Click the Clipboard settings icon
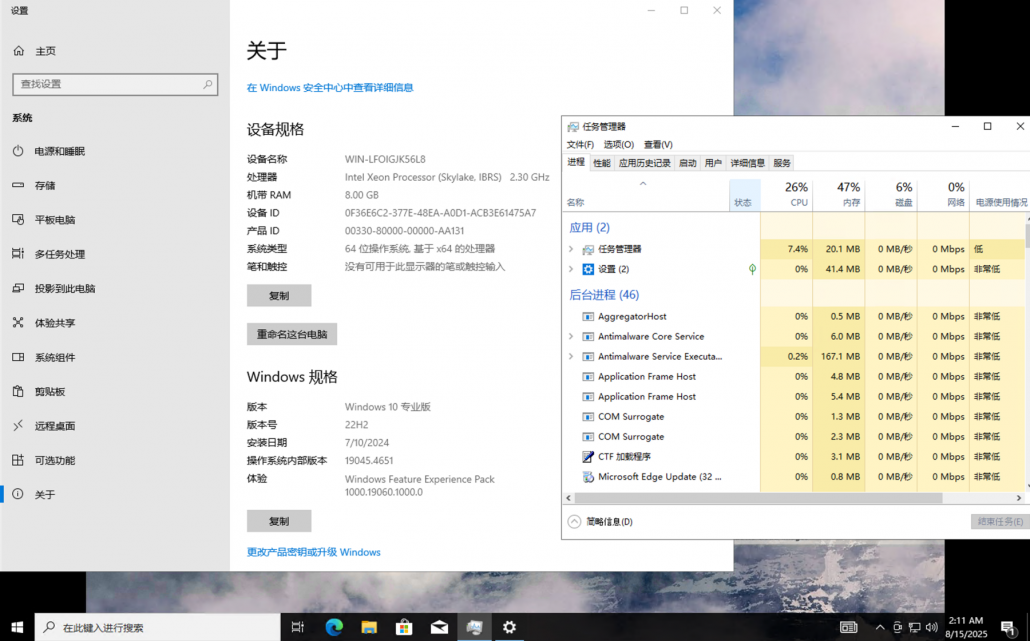Image resolution: width=1030 pixels, height=641 pixels. coord(18,391)
